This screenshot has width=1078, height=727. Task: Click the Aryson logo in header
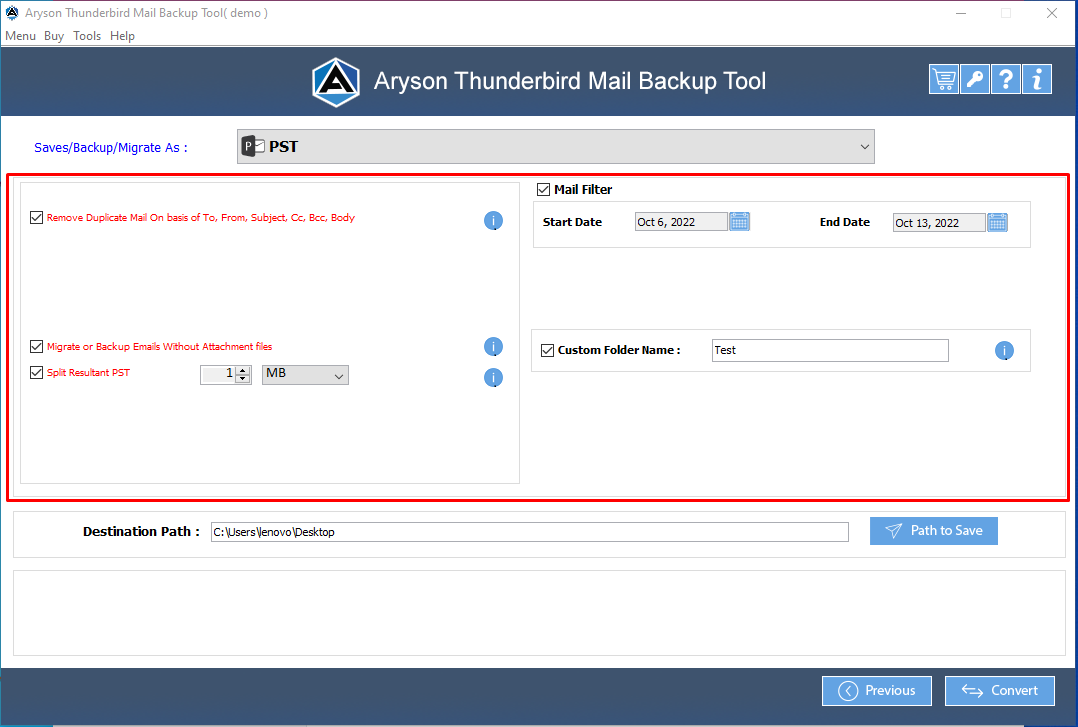[336, 83]
